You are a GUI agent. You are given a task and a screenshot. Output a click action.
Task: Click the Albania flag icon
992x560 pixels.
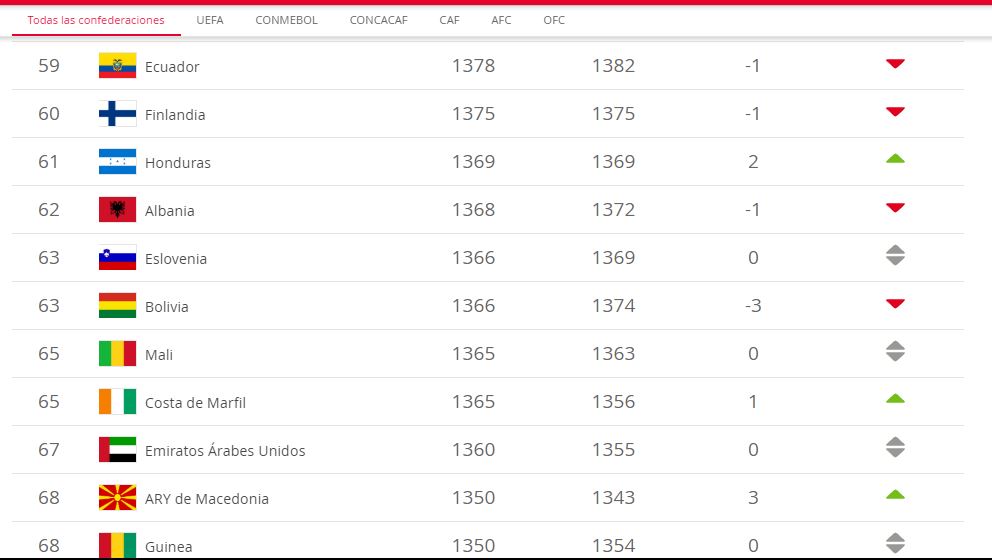(x=117, y=209)
